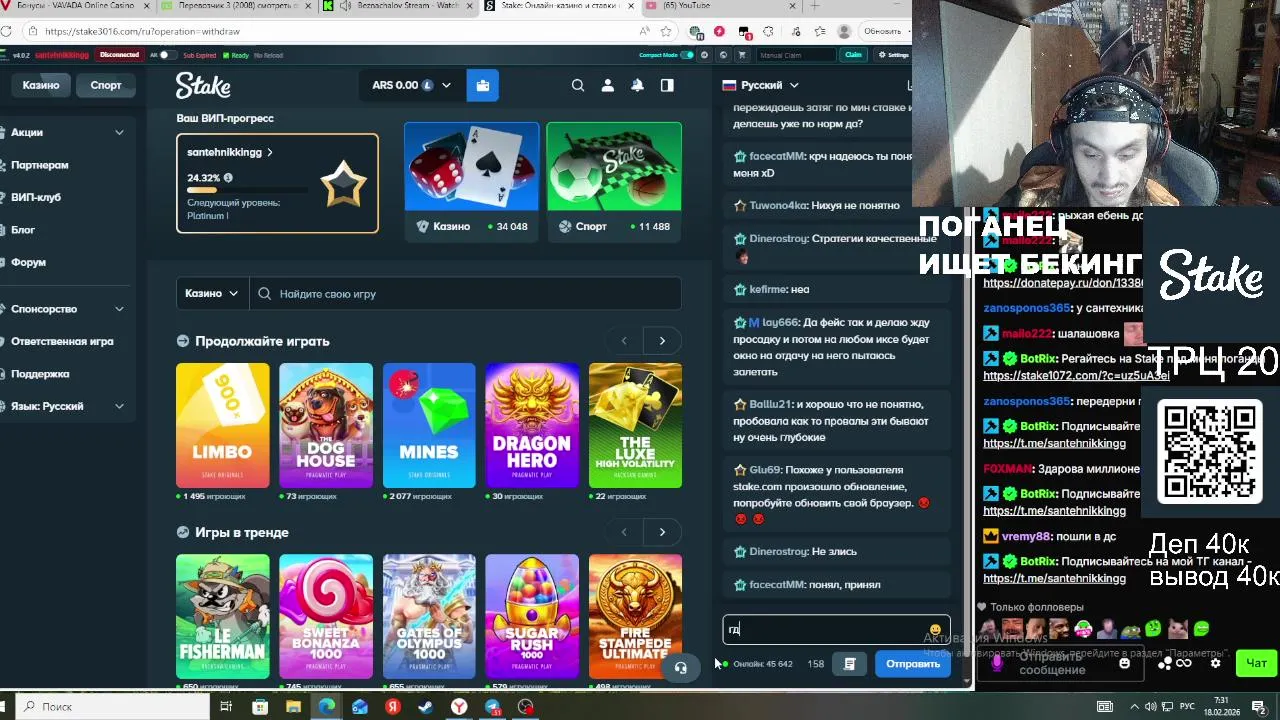Click the Kick chat microphone icon
Image resolution: width=1280 pixels, height=720 pixels.
(x=997, y=663)
